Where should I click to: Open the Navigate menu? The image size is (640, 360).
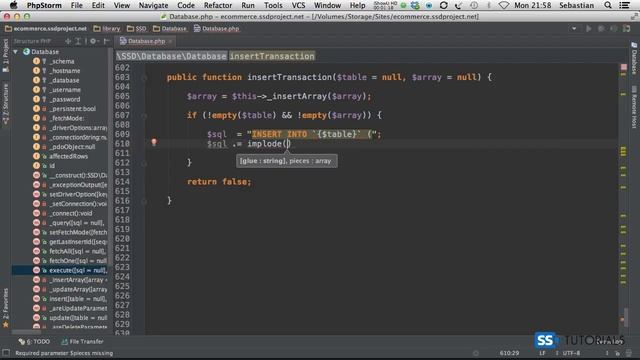[153, 5]
